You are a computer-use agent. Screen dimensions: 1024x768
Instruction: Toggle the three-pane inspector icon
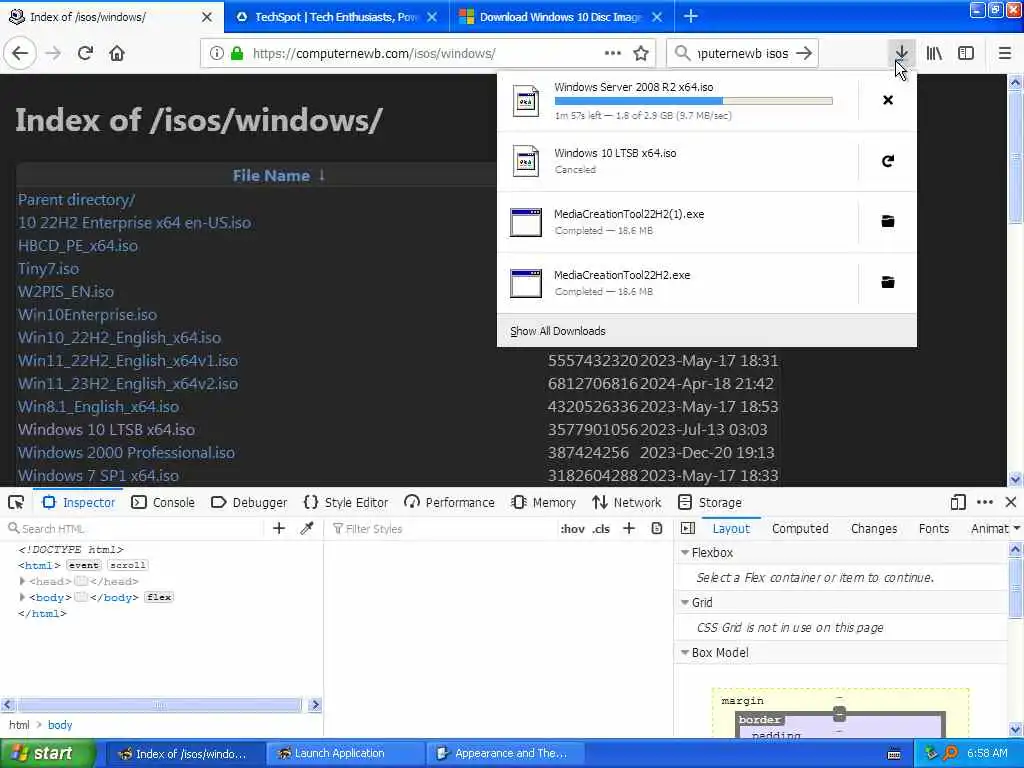[x=688, y=528]
